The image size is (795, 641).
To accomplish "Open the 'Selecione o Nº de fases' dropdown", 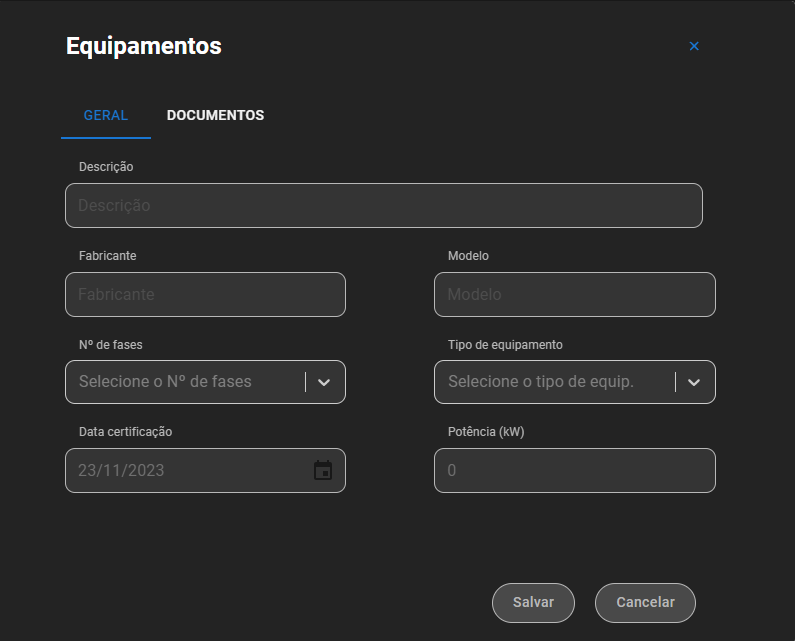I will 185,382.
